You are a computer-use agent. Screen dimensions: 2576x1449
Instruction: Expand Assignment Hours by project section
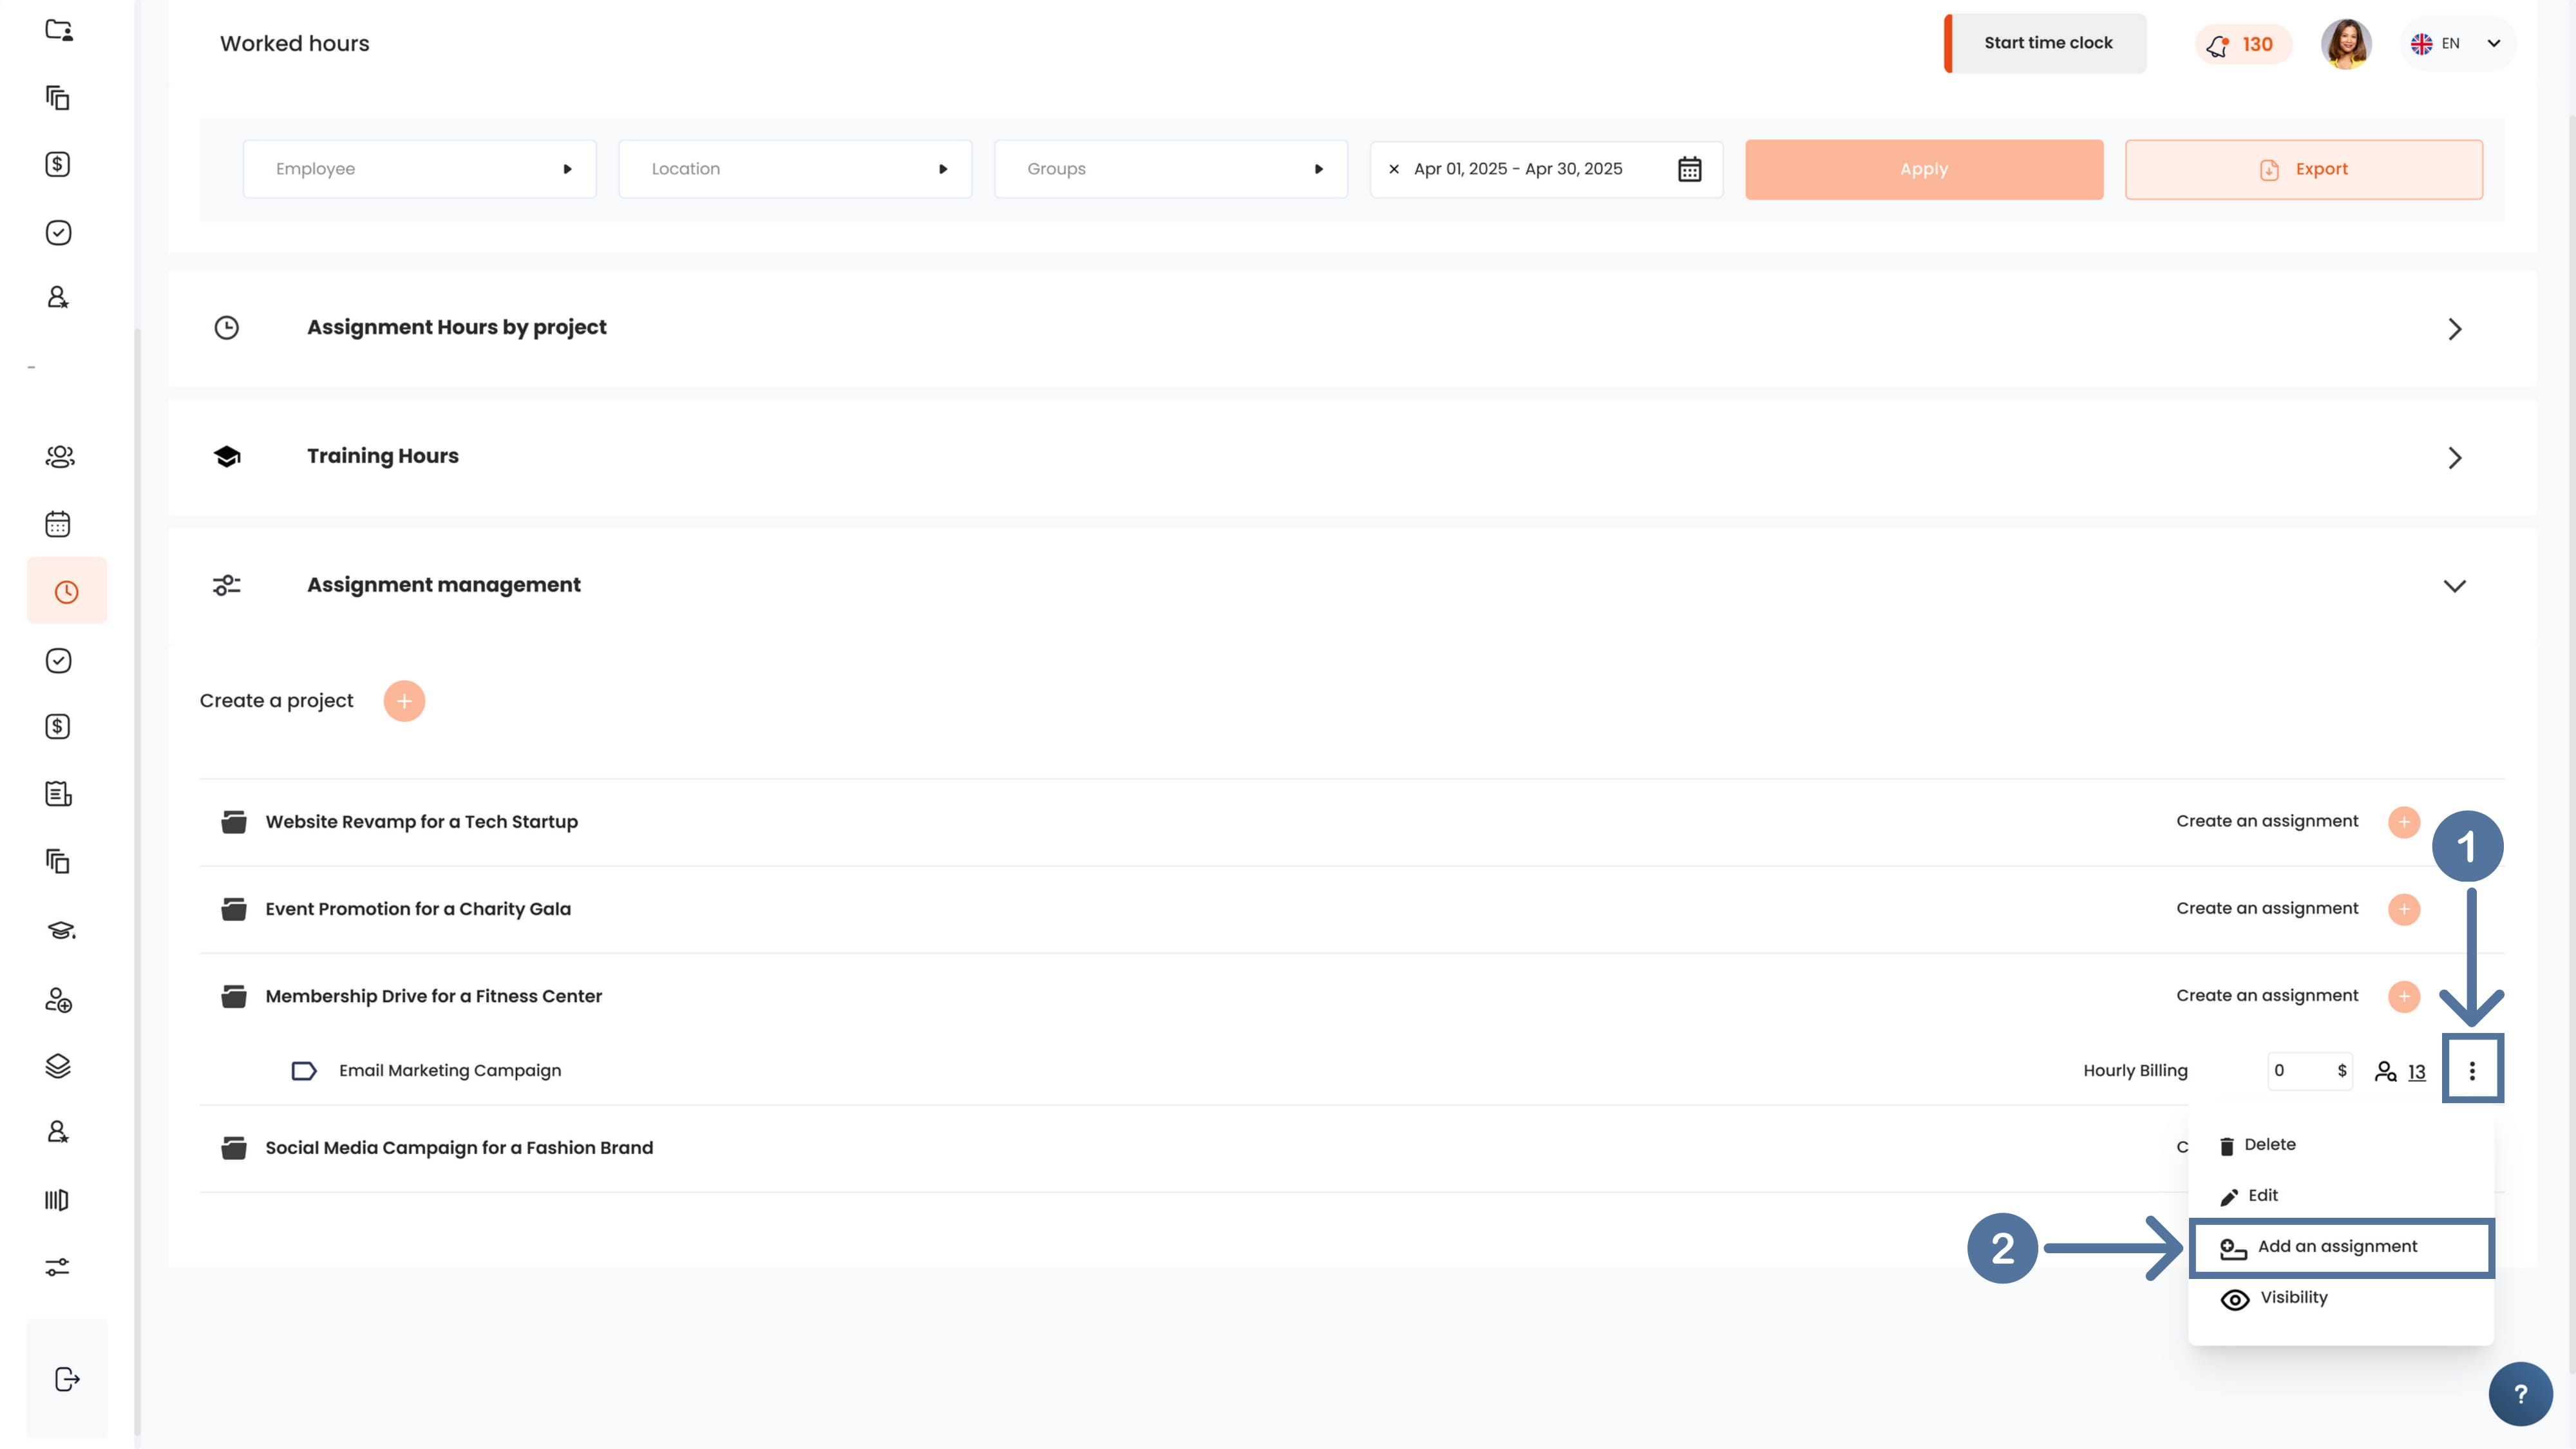2454,329
